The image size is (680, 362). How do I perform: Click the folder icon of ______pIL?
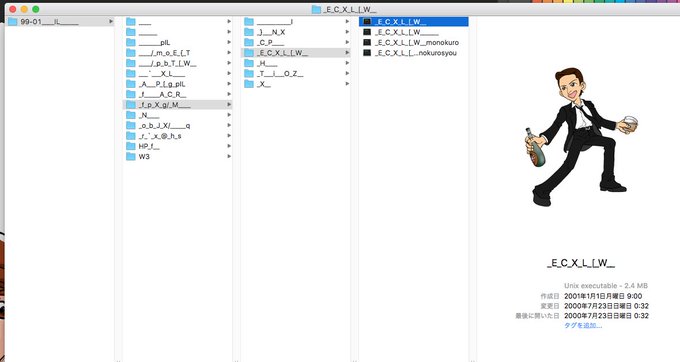(x=131, y=42)
